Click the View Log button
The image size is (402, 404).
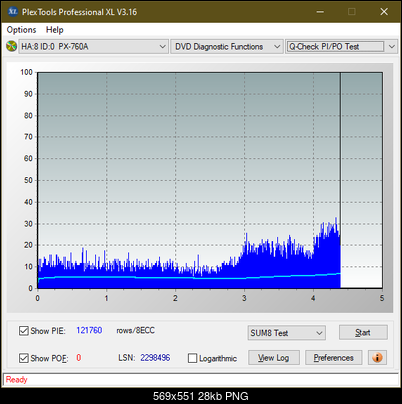274,358
